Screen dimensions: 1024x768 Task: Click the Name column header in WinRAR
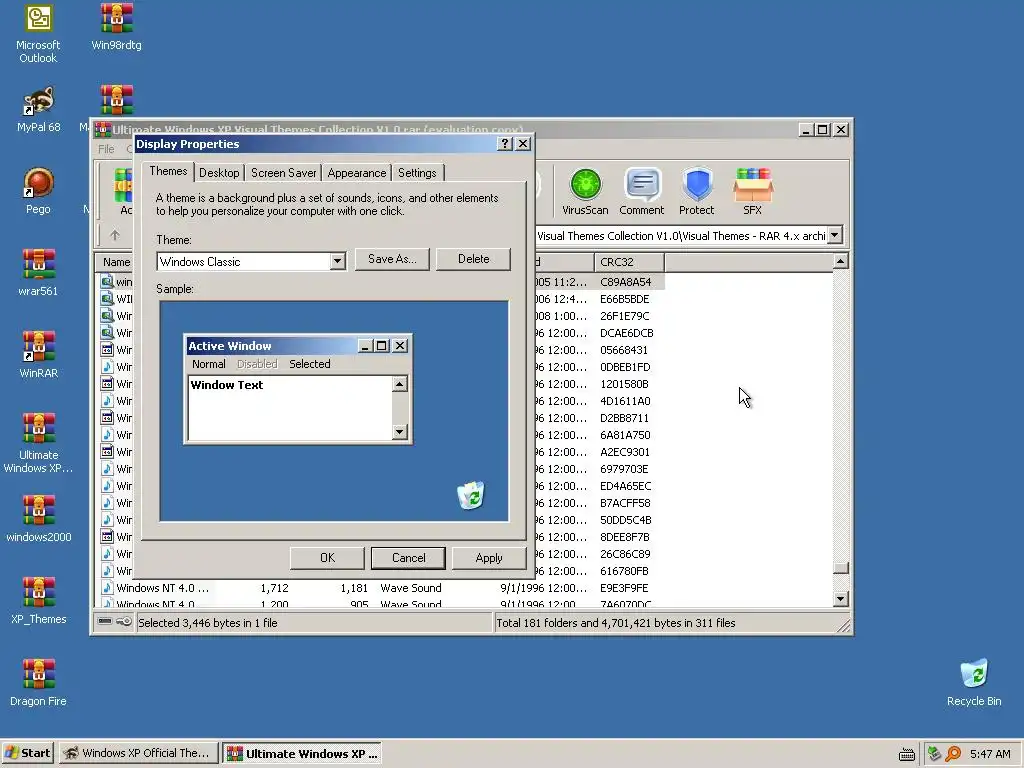pyautogui.click(x=115, y=262)
